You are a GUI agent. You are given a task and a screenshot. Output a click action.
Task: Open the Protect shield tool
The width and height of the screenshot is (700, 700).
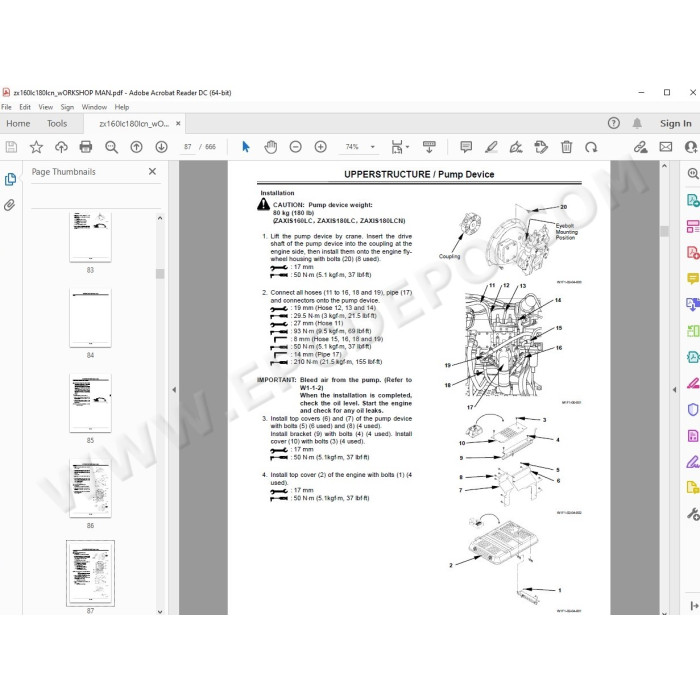coord(692,409)
